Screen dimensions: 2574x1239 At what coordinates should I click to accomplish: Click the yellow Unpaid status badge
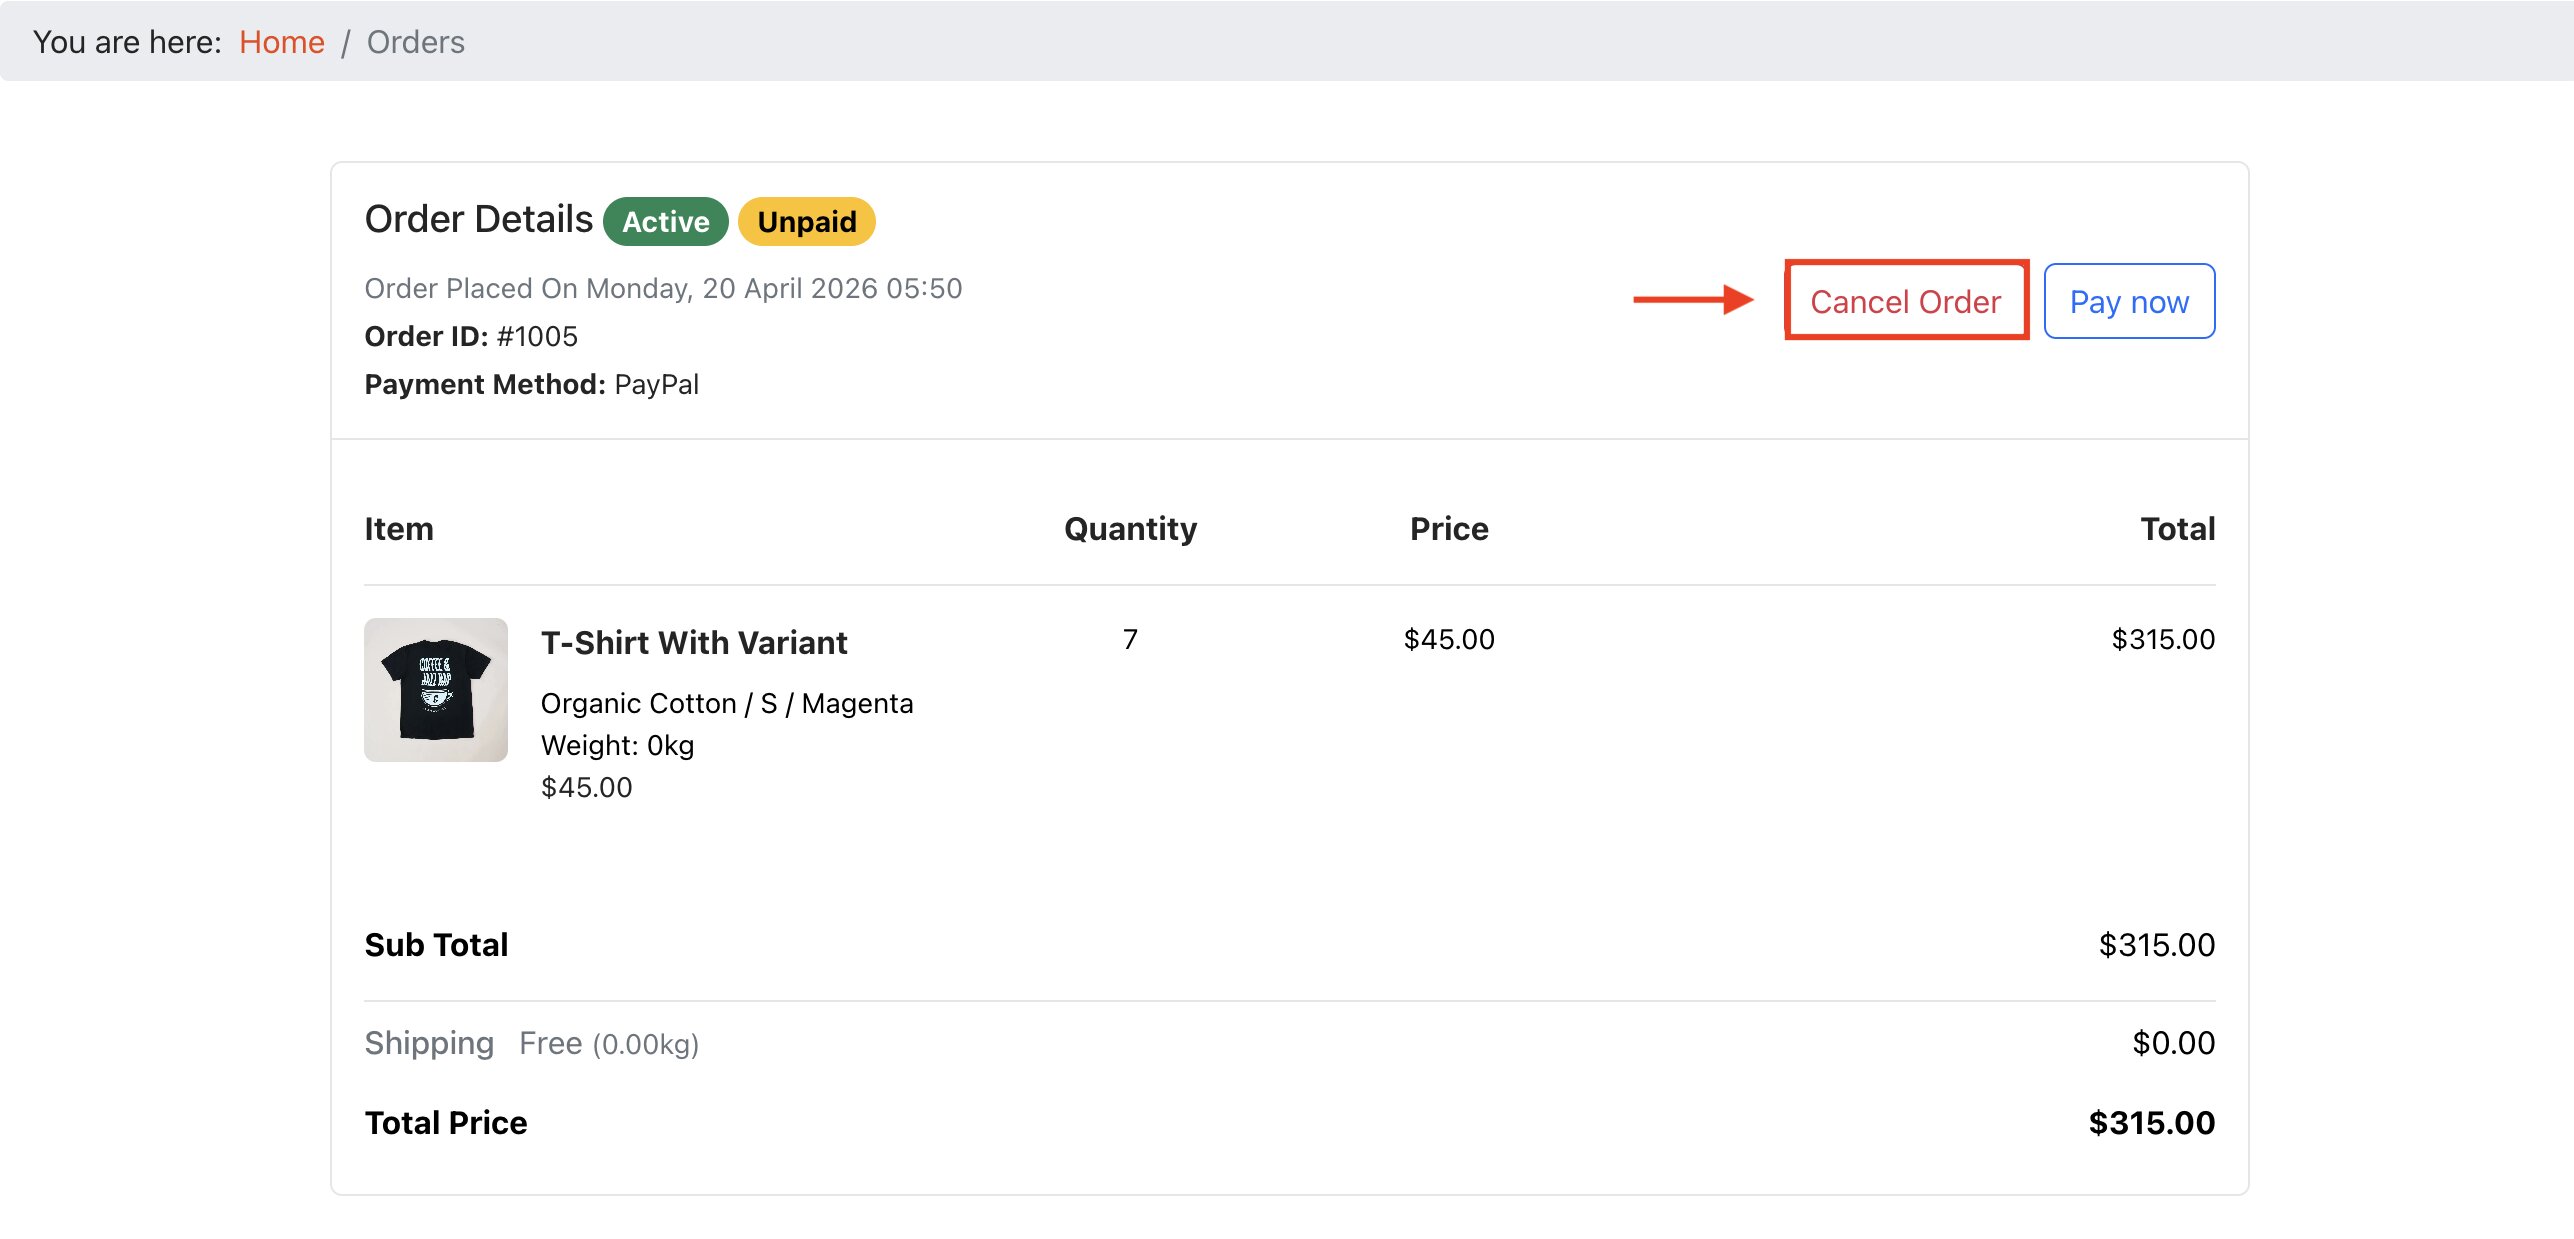[806, 221]
